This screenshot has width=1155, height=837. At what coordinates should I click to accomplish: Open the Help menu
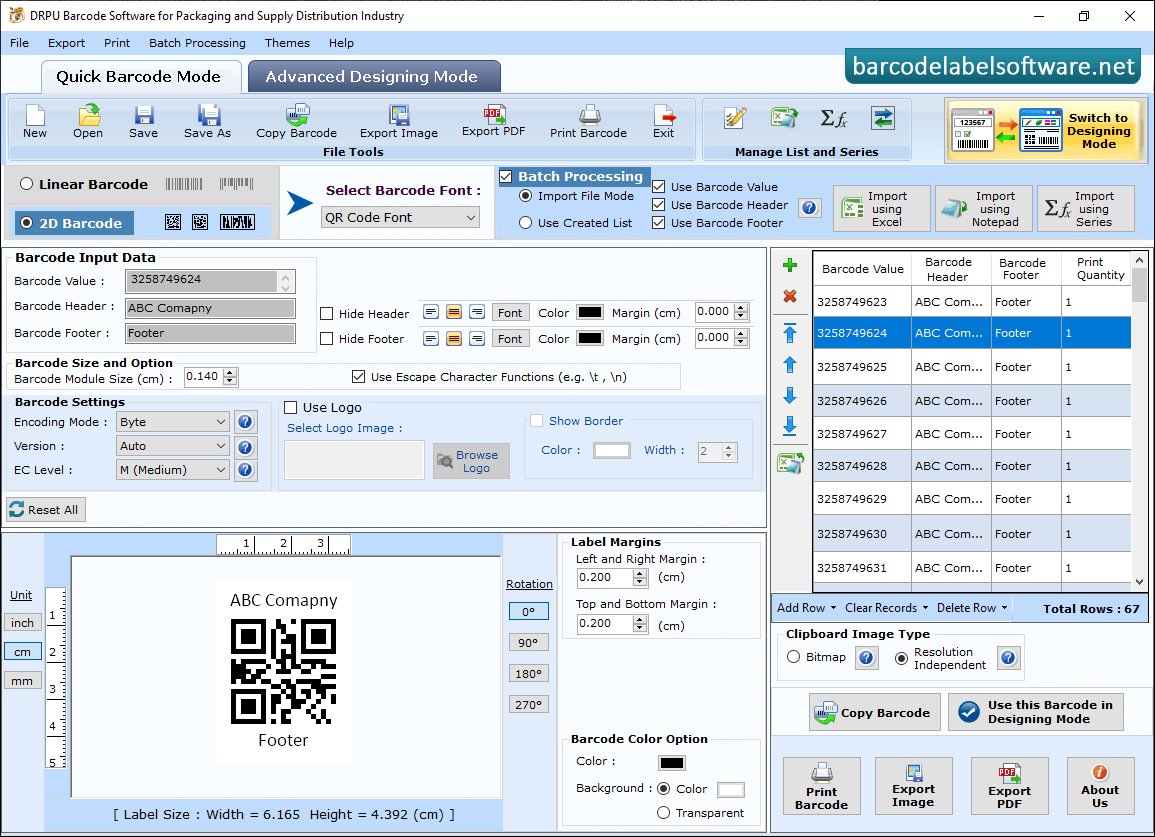tap(341, 43)
